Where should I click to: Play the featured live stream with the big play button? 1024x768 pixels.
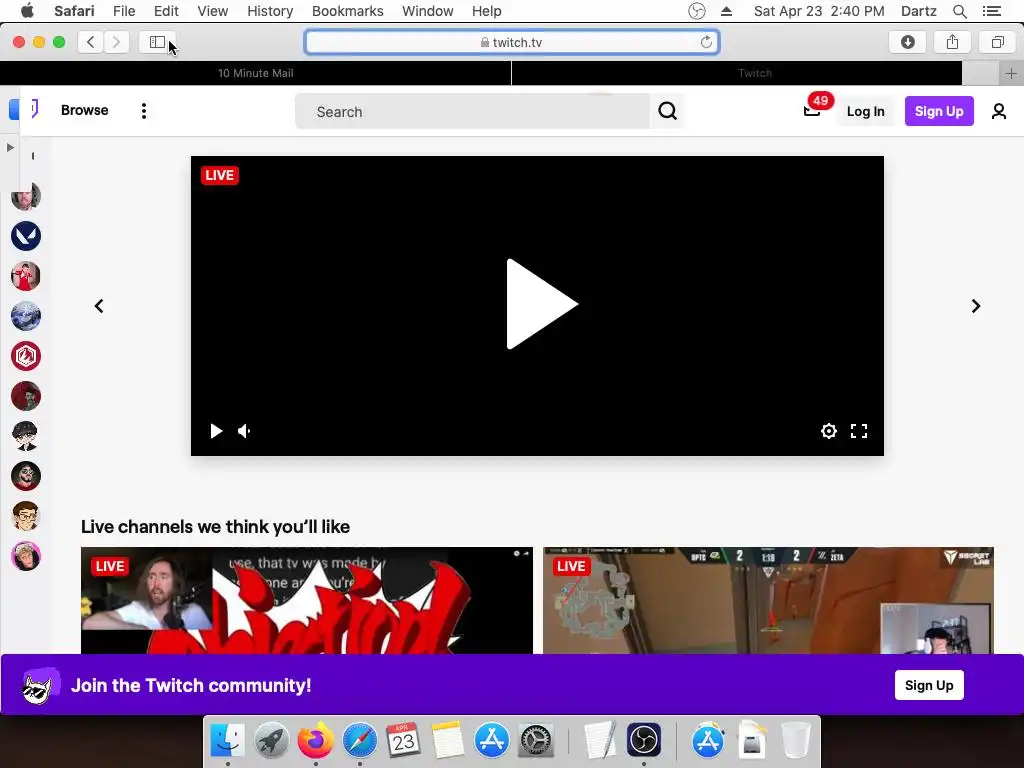point(541,304)
